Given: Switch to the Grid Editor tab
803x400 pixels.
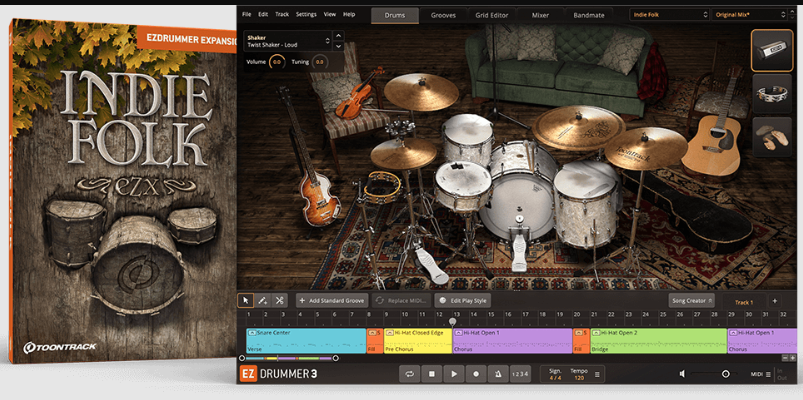Looking at the screenshot, I should coord(492,15).
